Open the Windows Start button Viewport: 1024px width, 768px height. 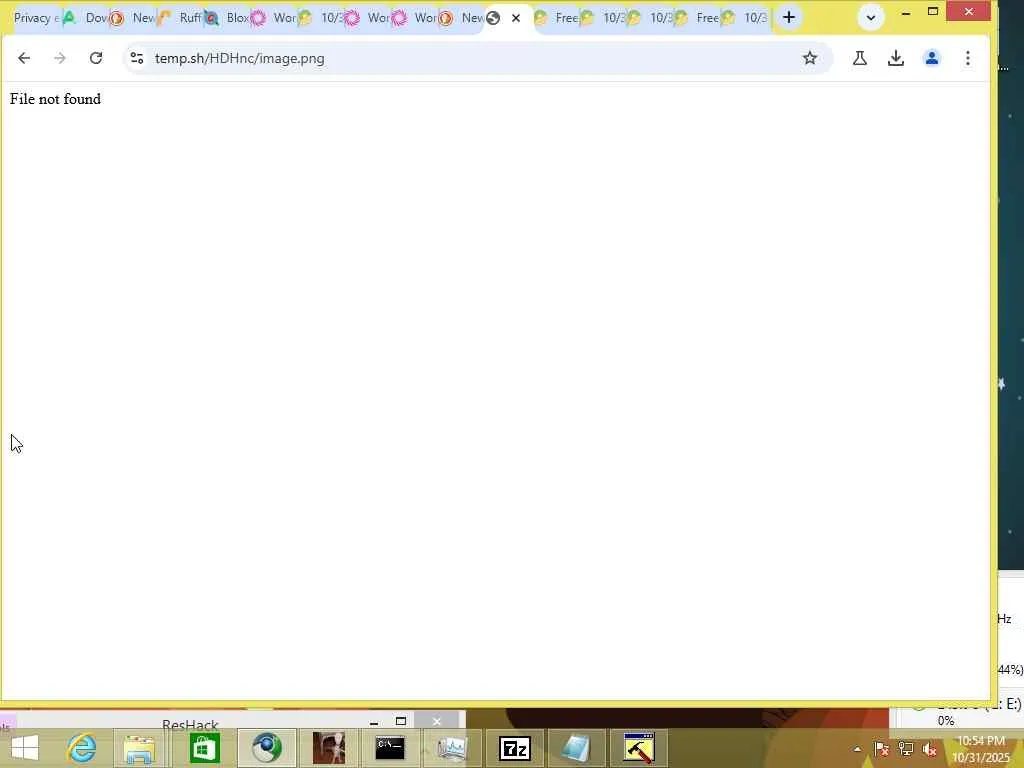25,748
